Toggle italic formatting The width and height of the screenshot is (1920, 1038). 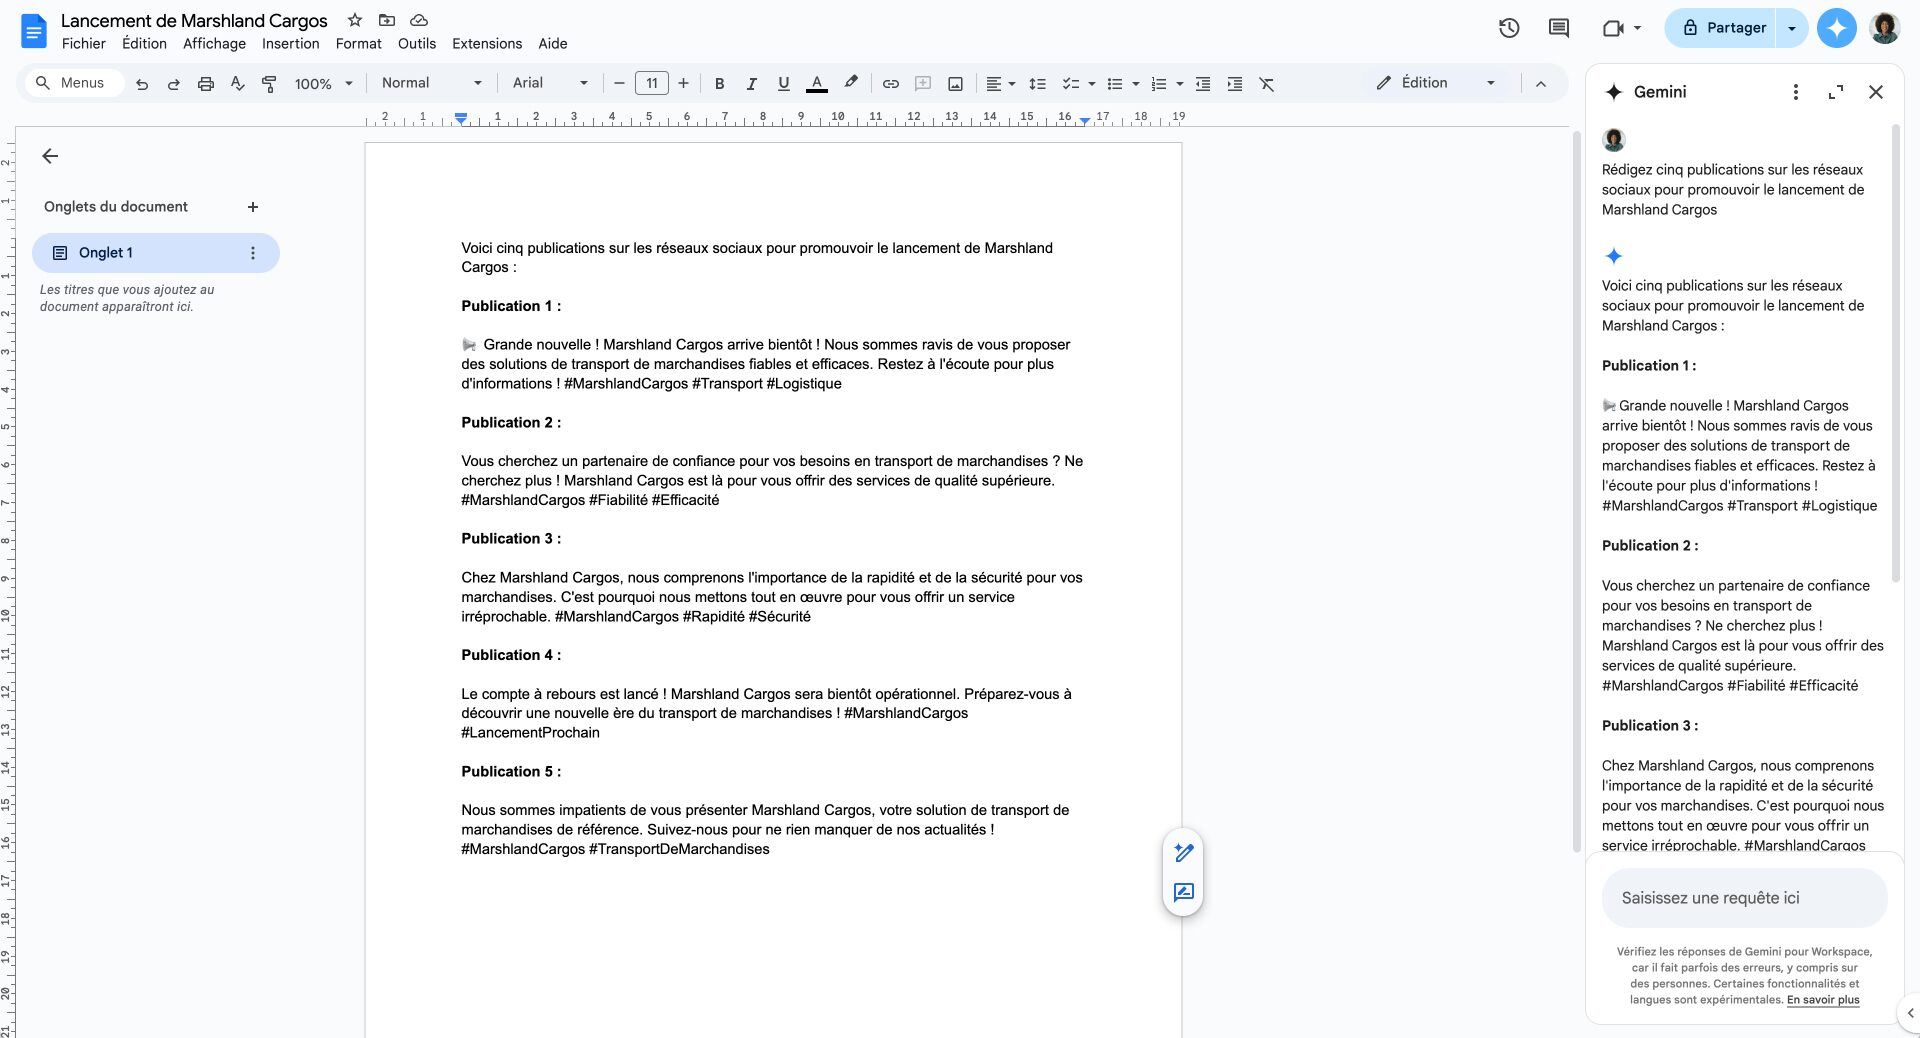[751, 84]
